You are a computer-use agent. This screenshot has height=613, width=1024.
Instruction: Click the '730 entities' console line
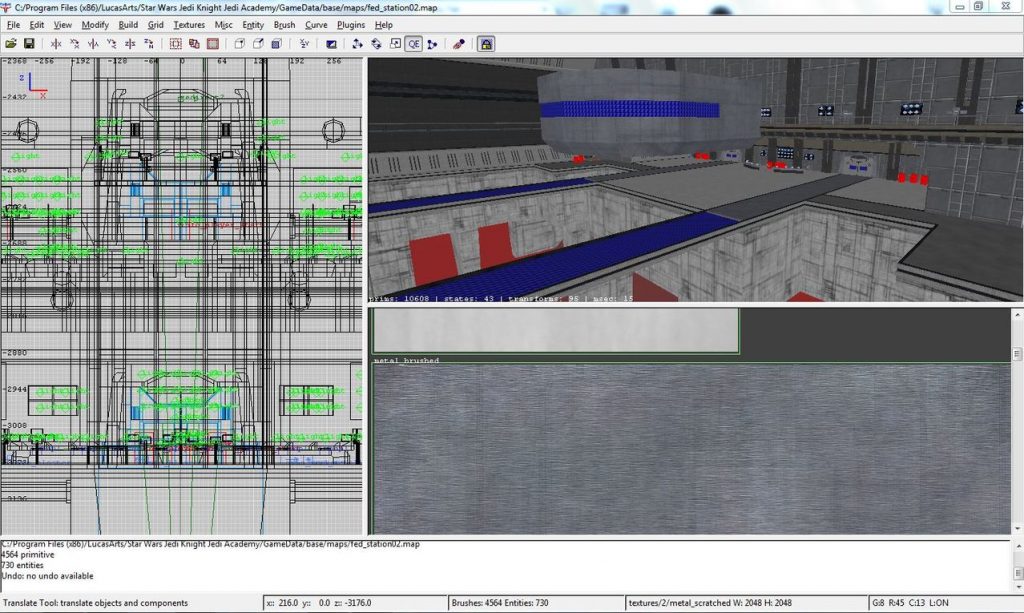click(23, 565)
